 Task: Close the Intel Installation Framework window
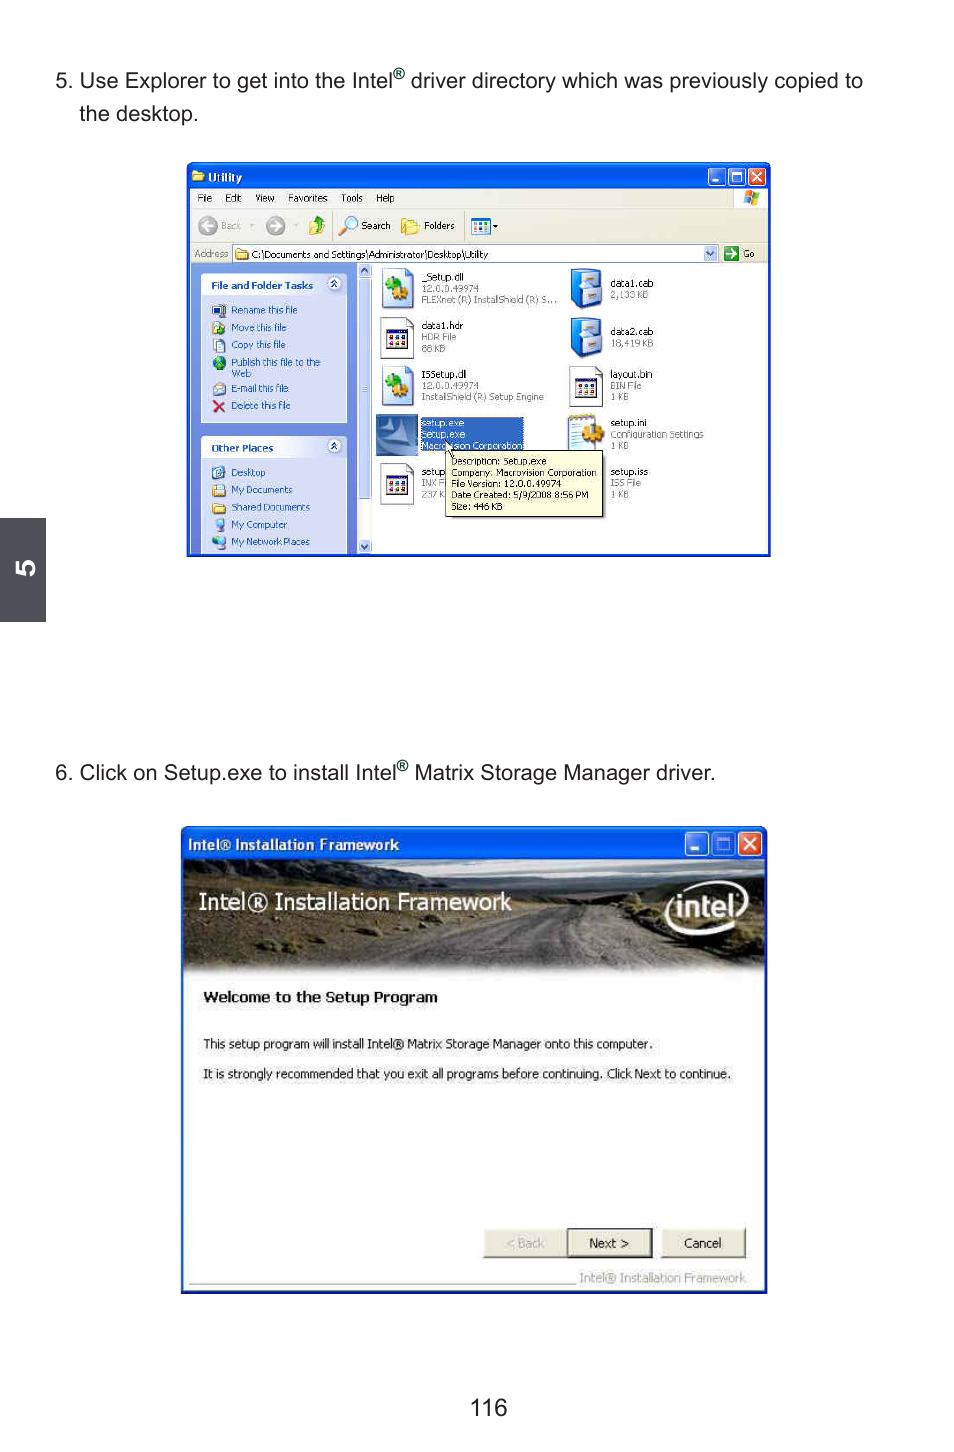coord(750,844)
